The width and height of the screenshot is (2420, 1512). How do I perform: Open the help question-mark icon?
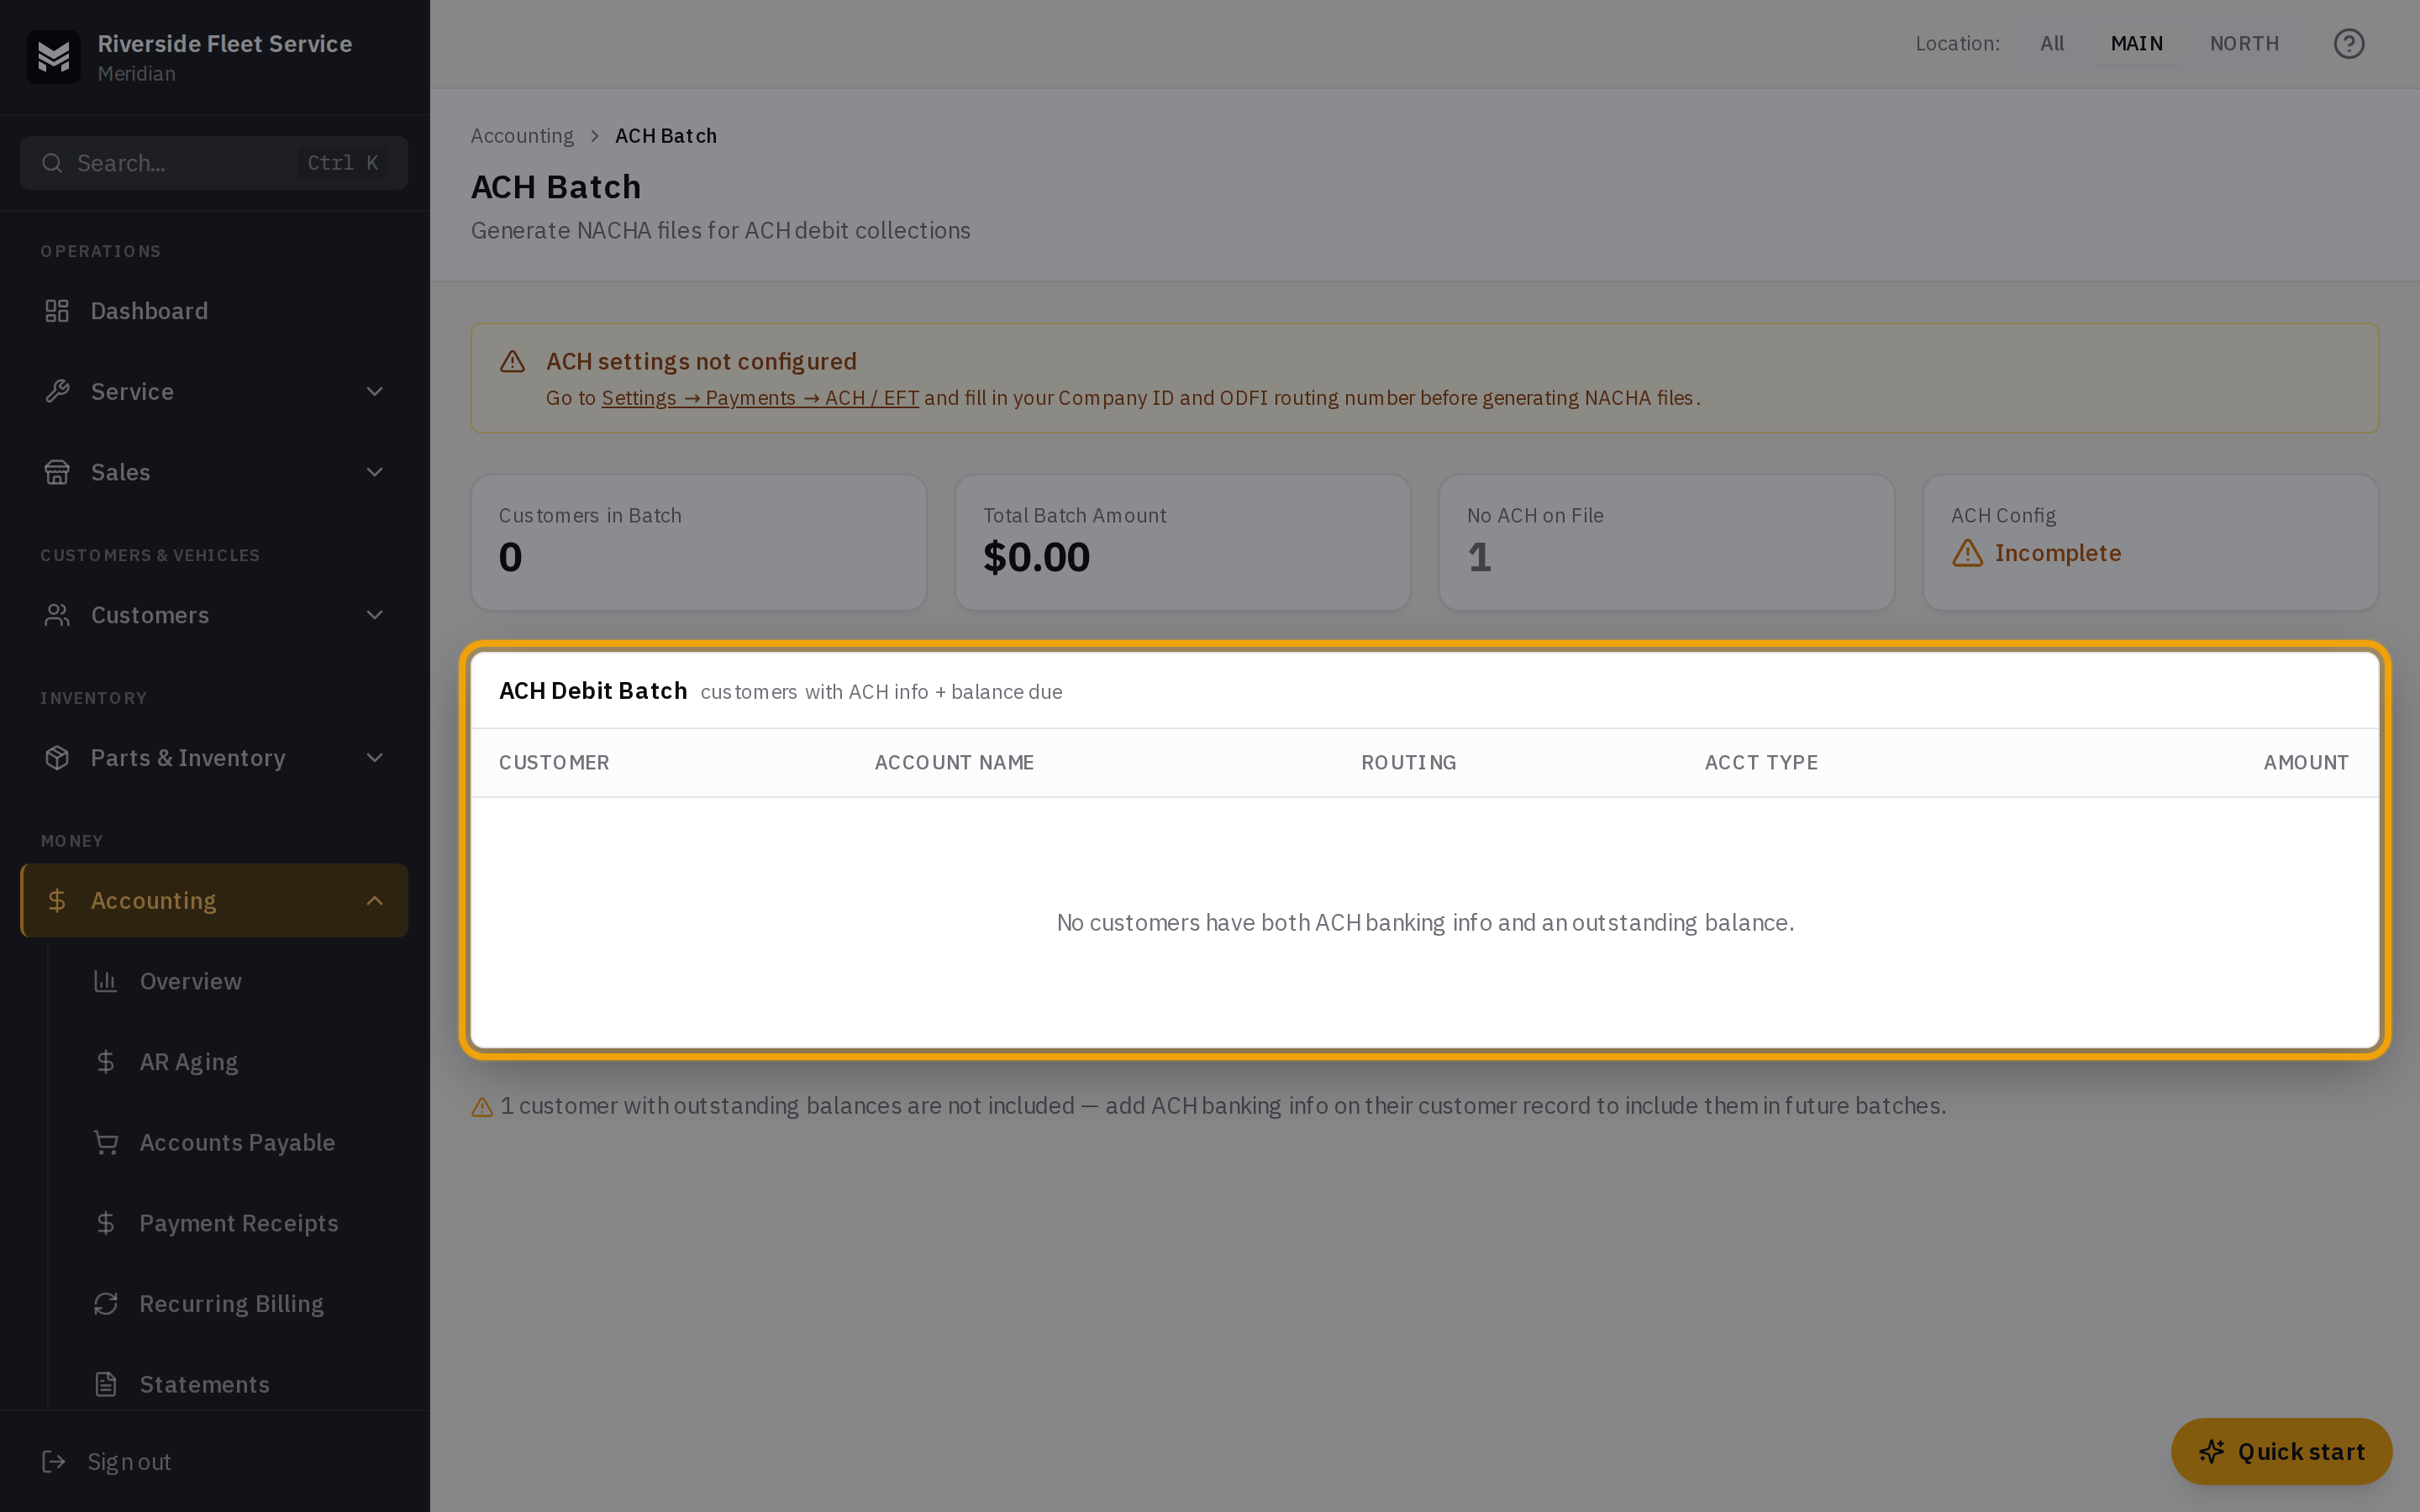tap(2348, 44)
